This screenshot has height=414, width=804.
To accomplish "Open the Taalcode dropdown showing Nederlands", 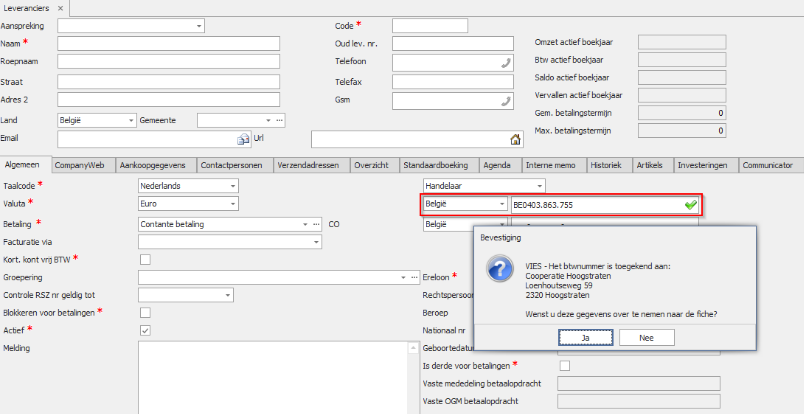I will tap(233, 186).
